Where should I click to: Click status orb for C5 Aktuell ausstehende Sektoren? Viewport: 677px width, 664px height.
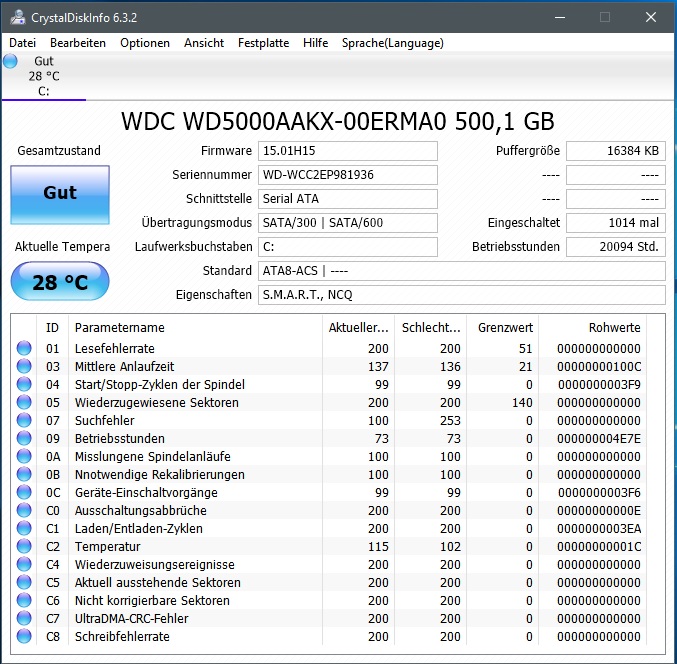pyautogui.click(x=24, y=582)
